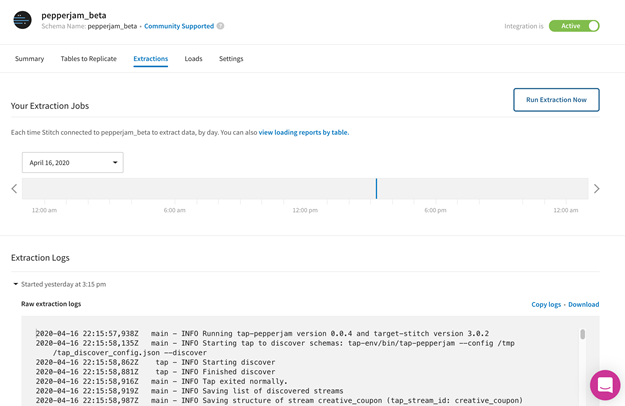The width and height of the screenshot is (625, 406).
Task: Click the log panel scrollbar thumb
Action: [583, 334]
